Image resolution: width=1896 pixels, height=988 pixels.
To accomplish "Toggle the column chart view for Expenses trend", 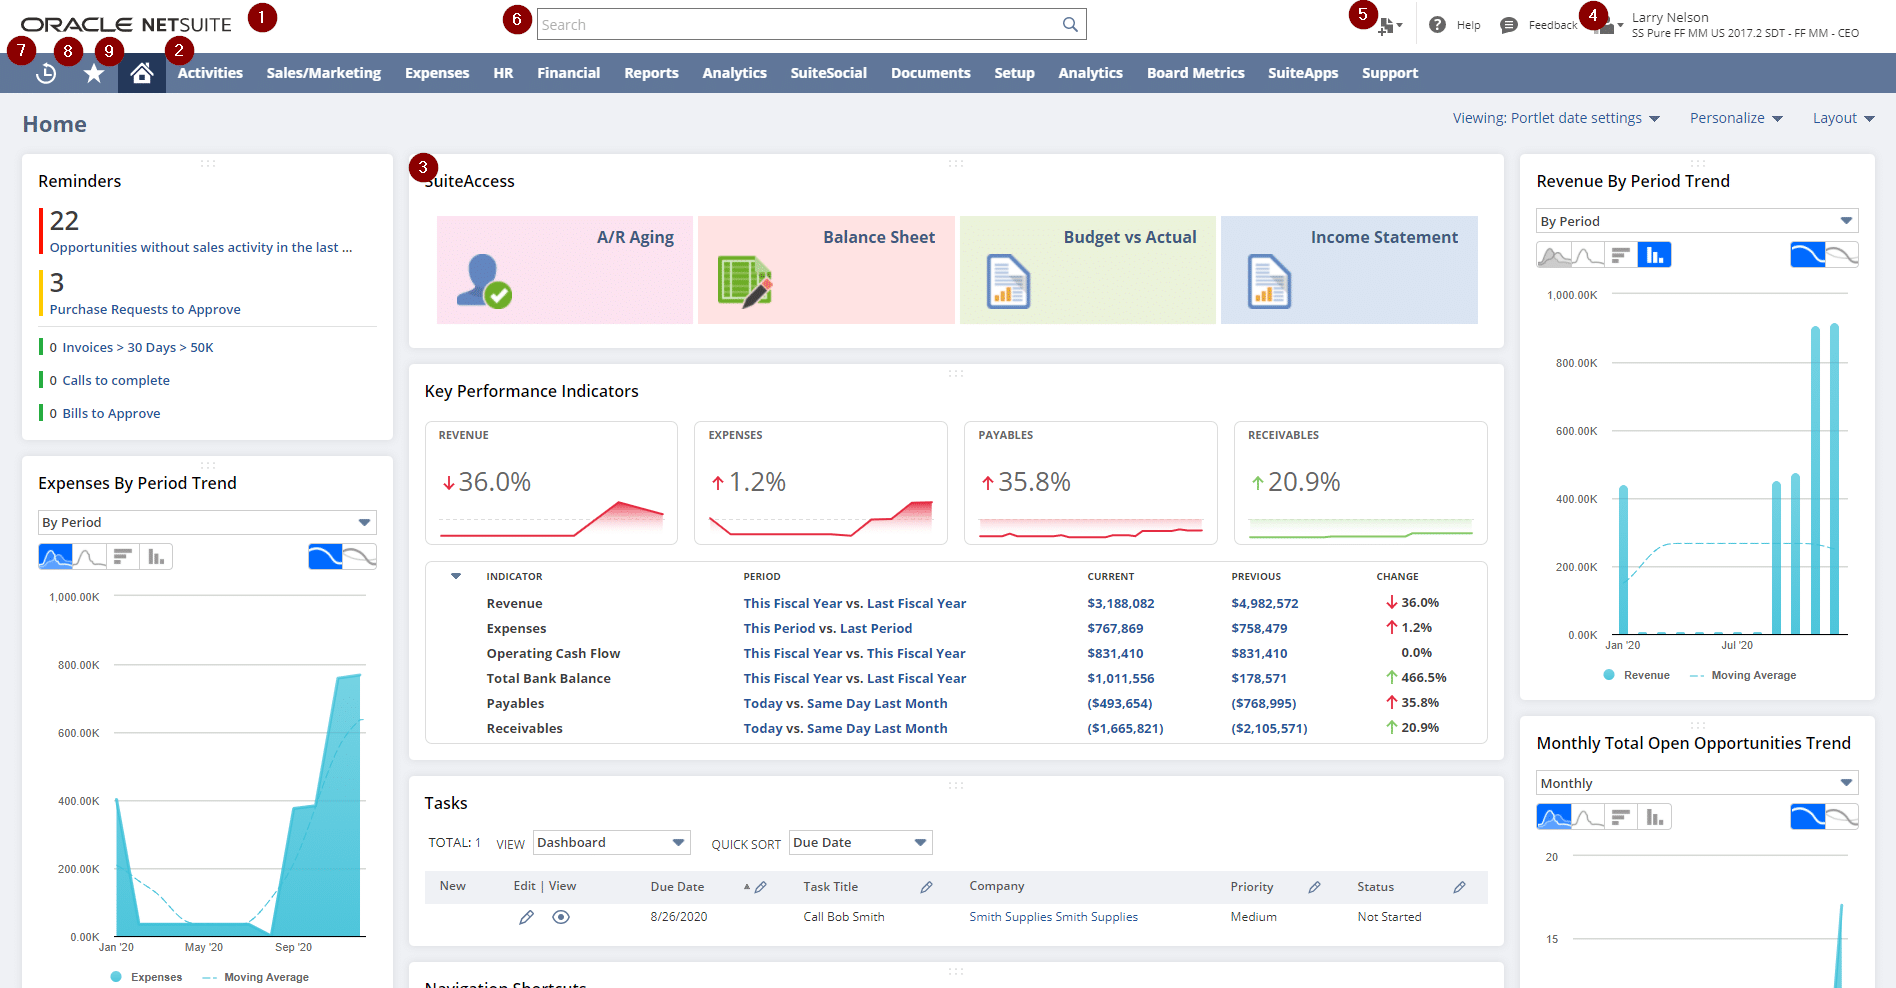I will click(155, 556).
